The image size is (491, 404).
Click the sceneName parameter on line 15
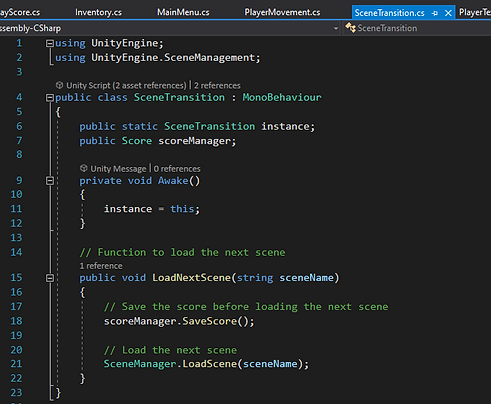point(306,278)
